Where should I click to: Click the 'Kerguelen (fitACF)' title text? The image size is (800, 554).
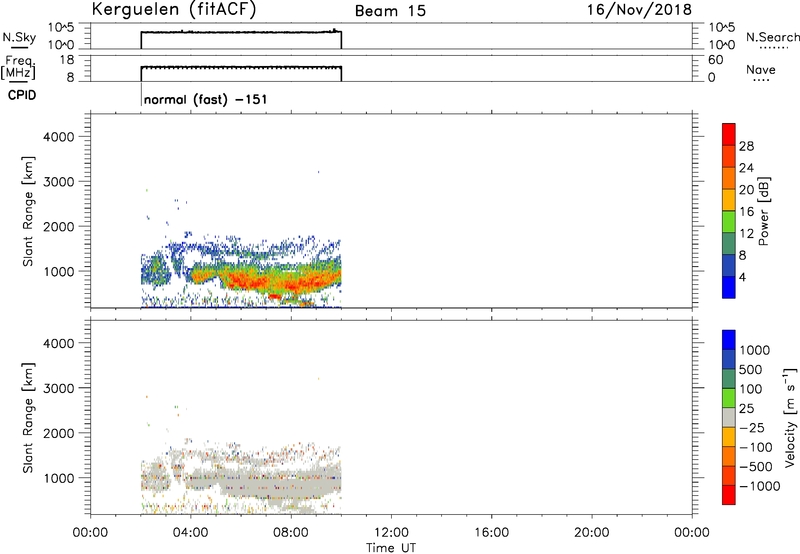[173, 9]
